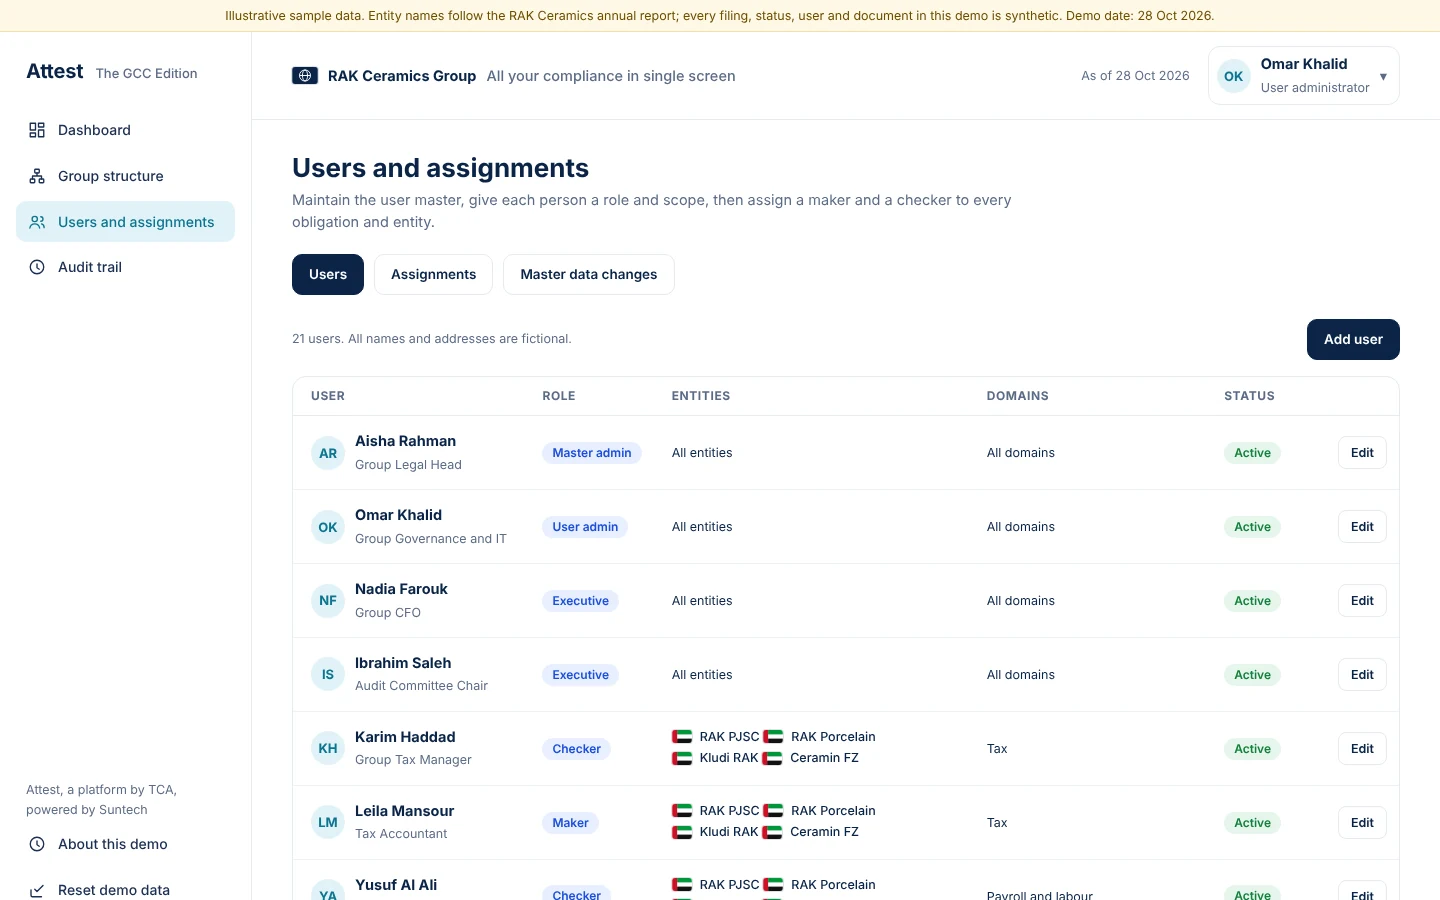1440x900 pixels.
Task: Open the Omar Khalid user dropdown arrow
Action: coord(1383,77)
